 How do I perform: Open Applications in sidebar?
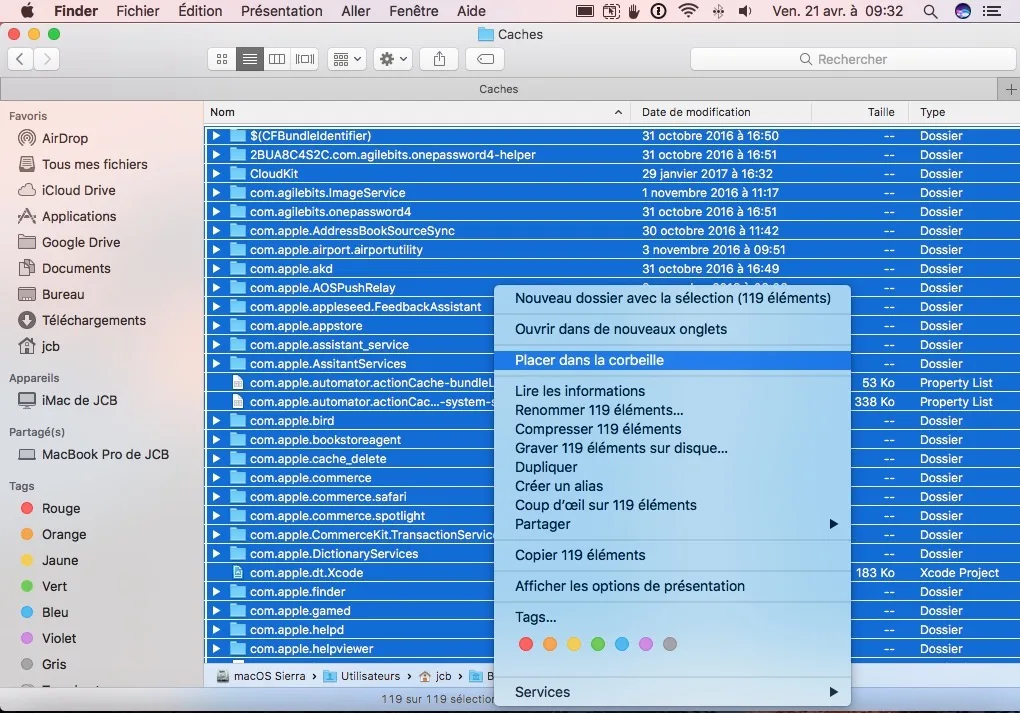point(67,216)
